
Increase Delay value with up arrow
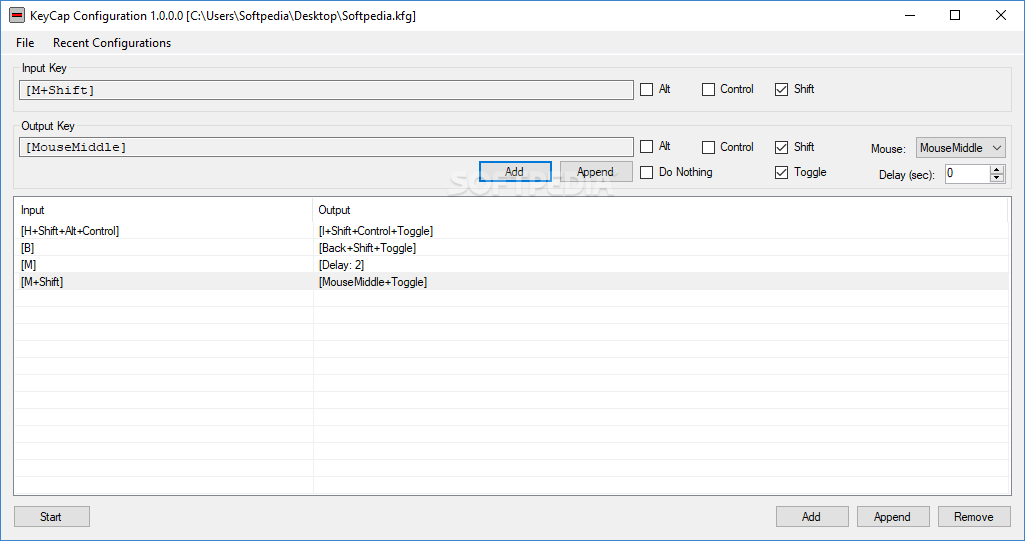[997, 169]
